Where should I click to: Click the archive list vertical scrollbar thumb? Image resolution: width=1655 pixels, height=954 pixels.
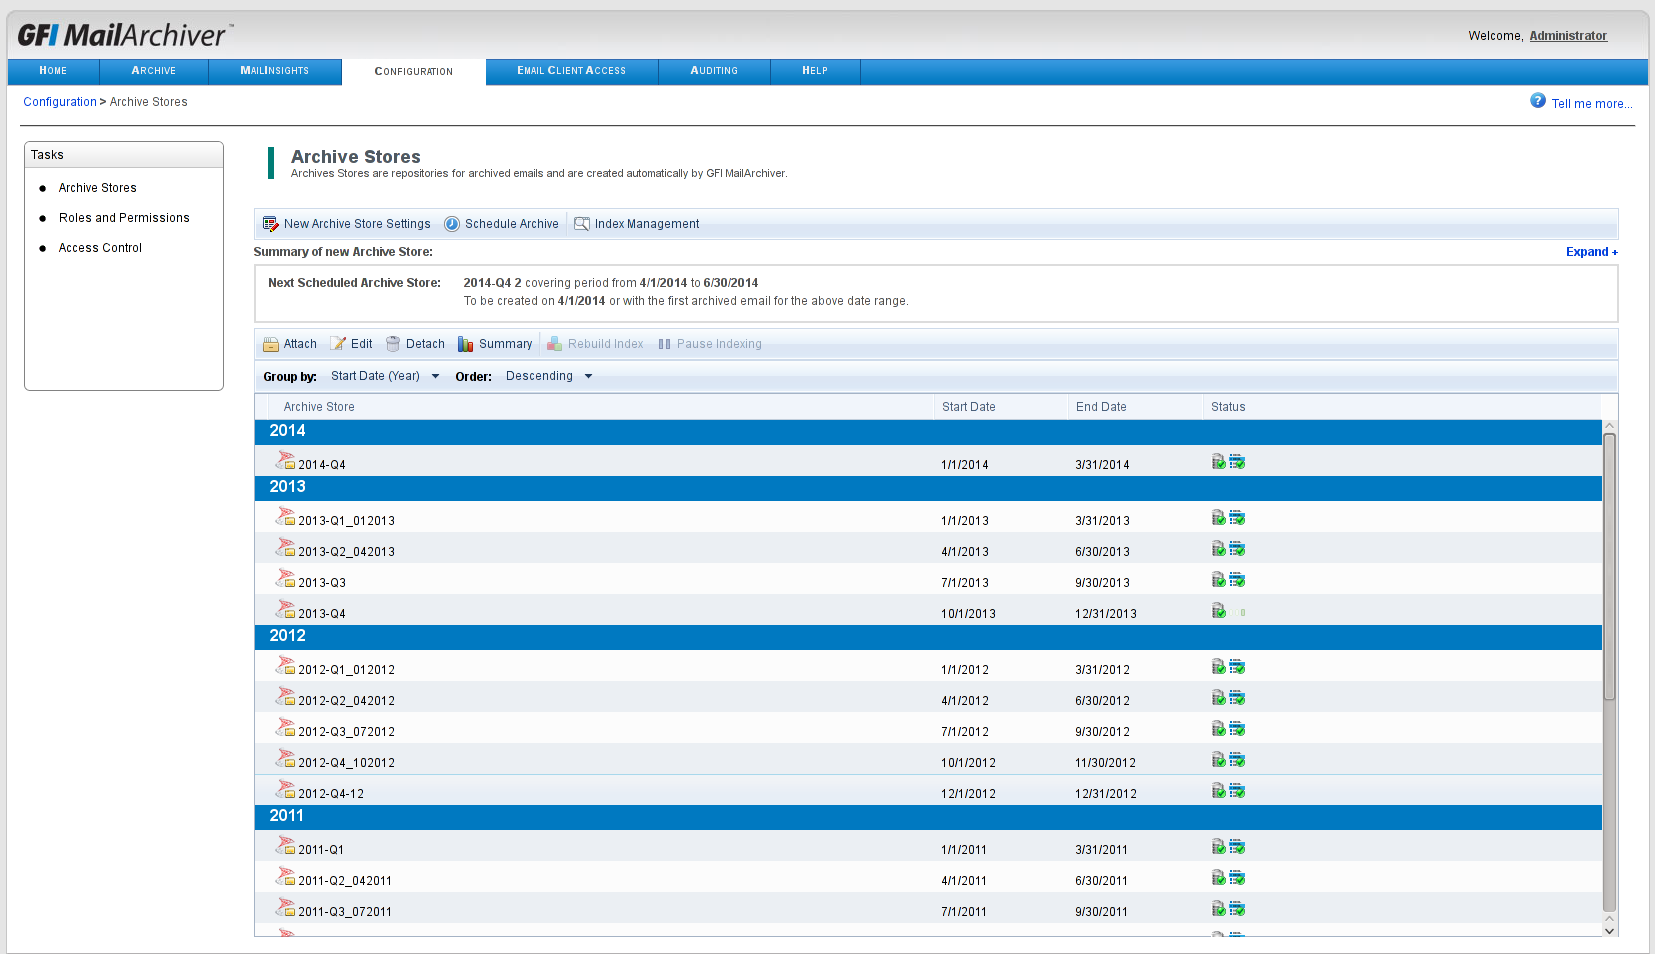pos(1609,567)
